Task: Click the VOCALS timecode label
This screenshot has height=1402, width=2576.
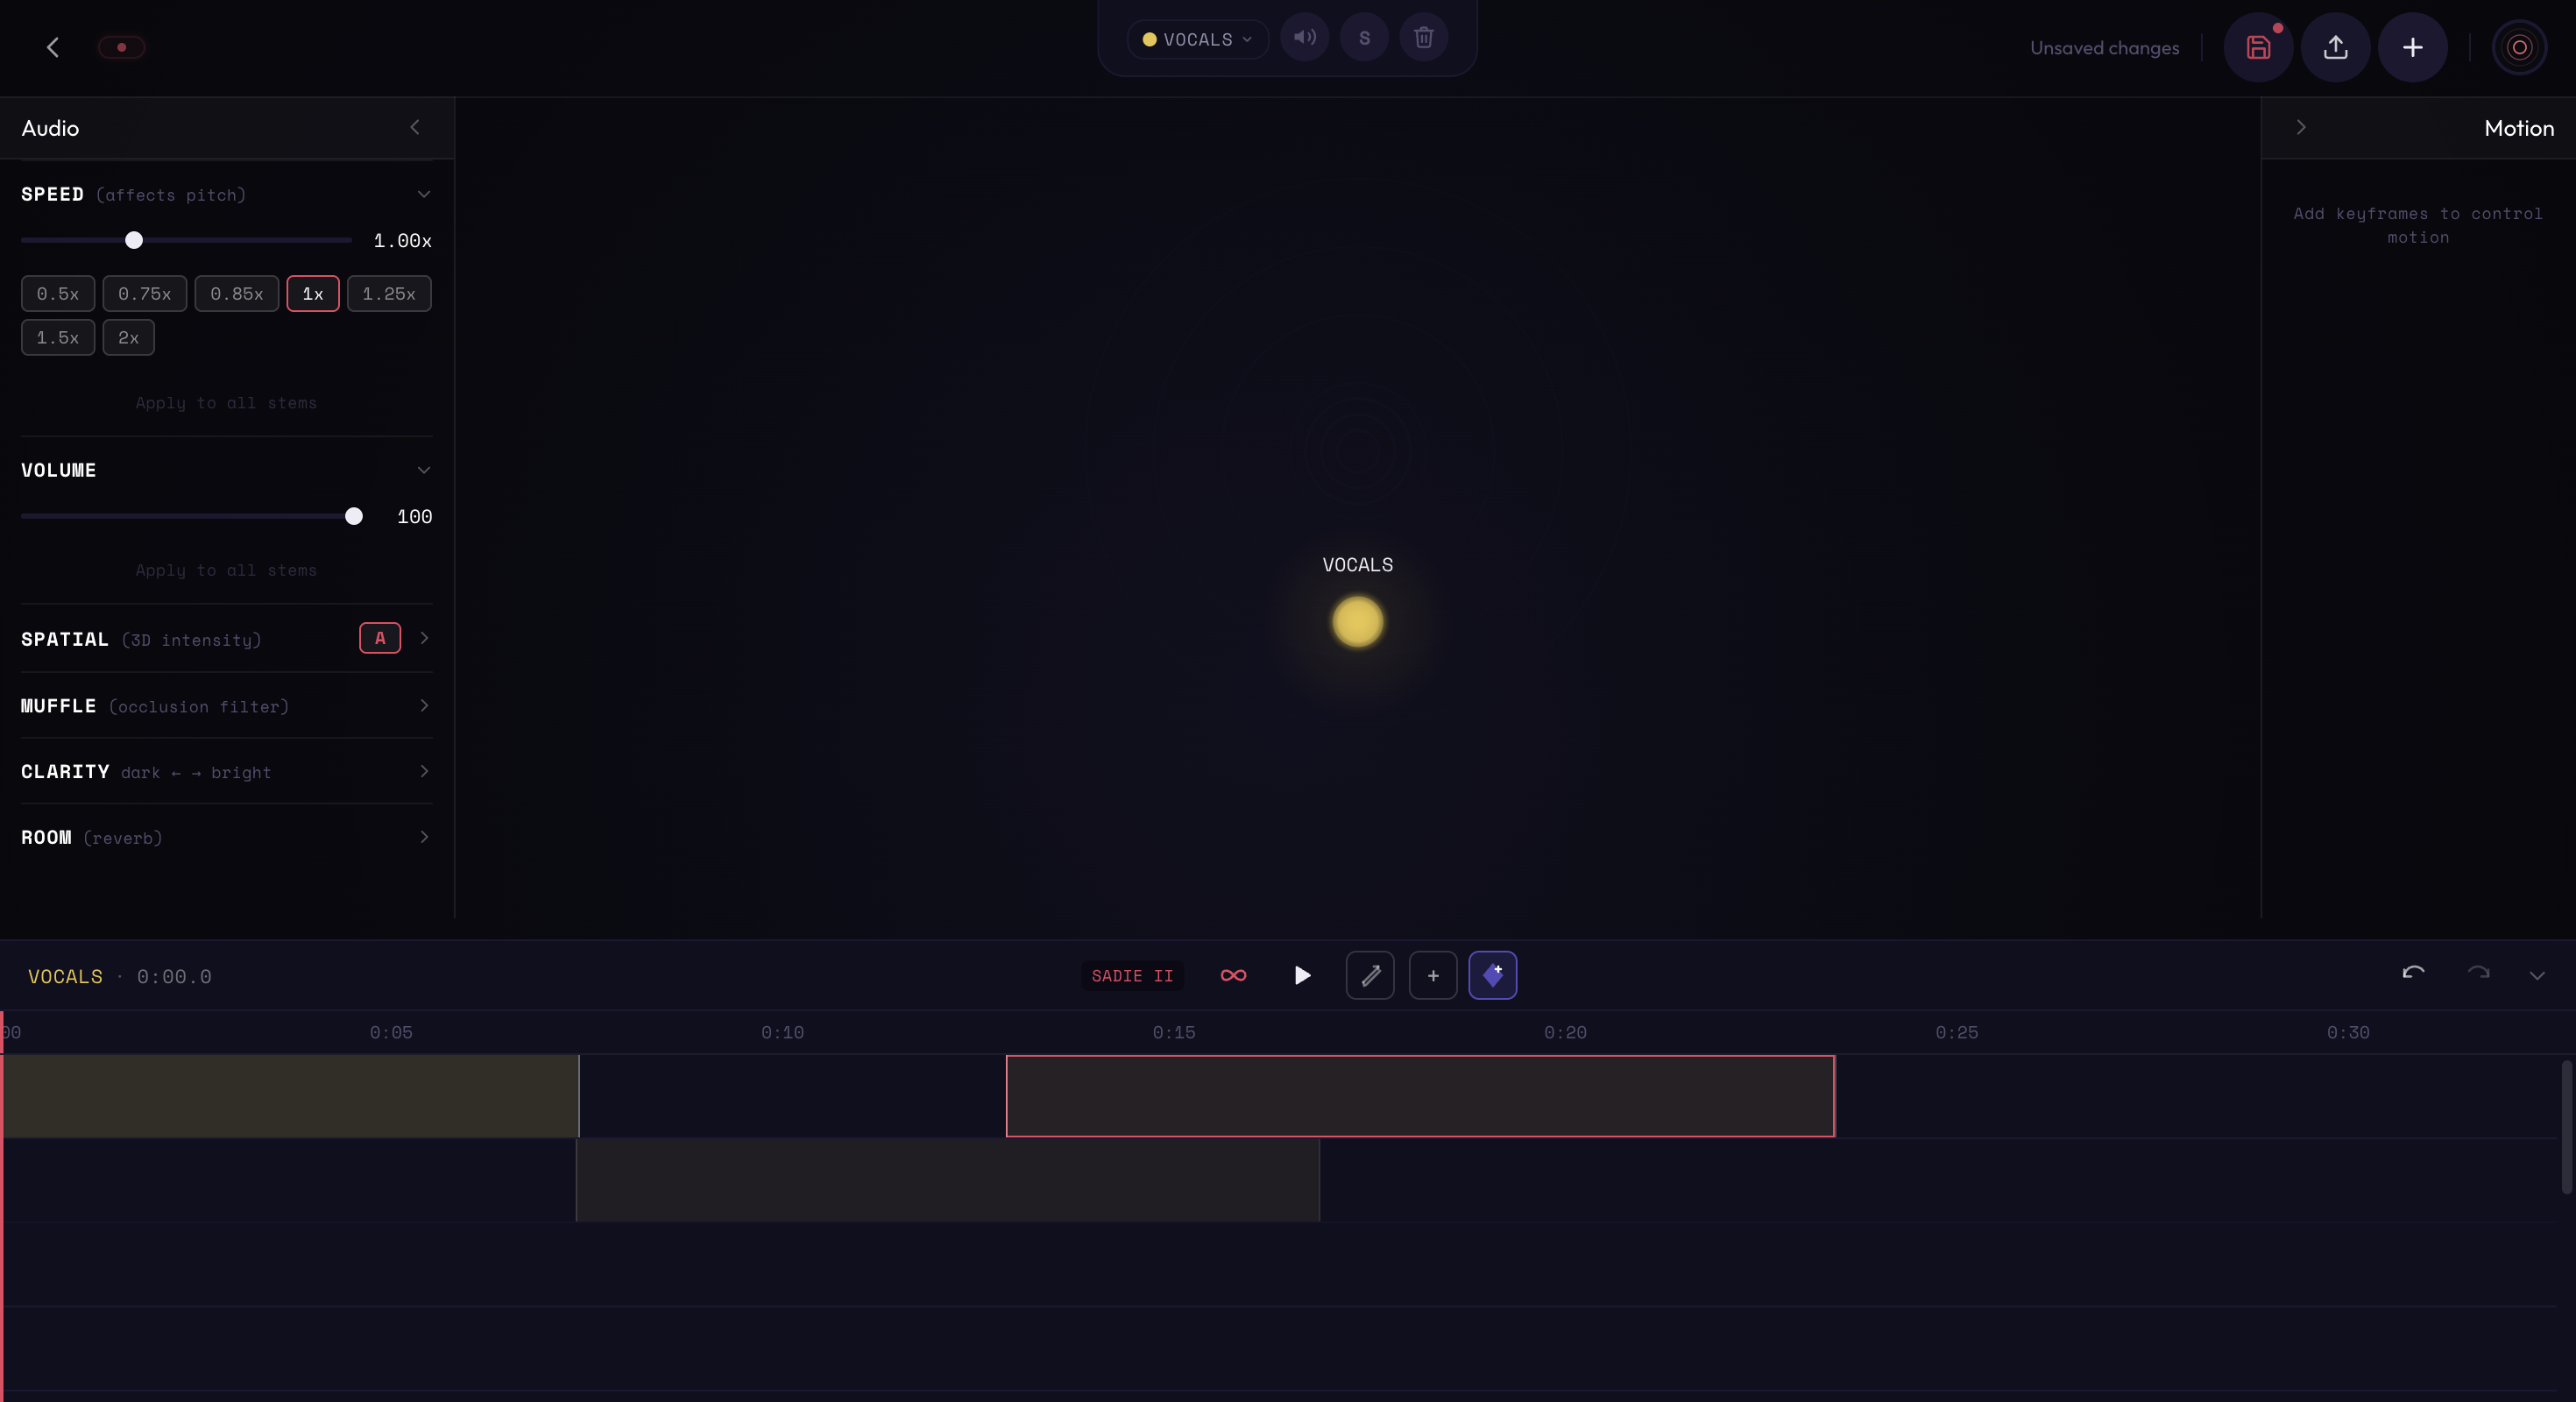Action: pos(119,977)
